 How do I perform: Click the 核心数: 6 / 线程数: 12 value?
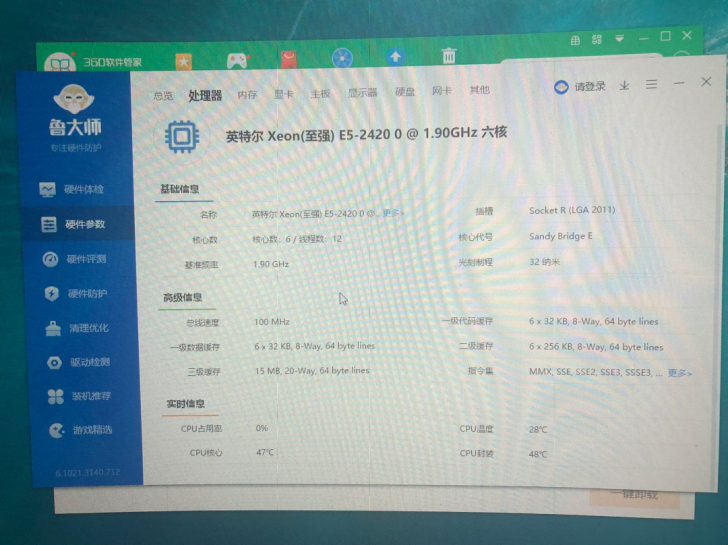(297, 239)
